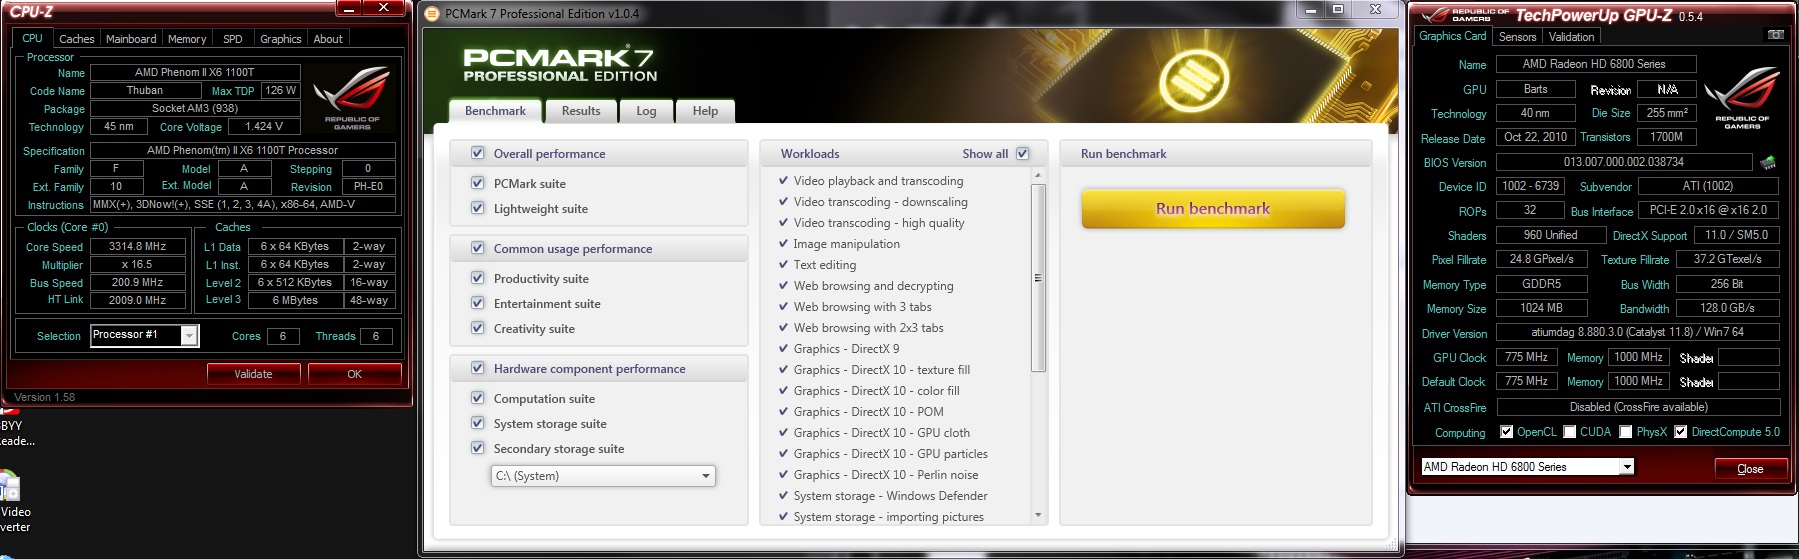This screenshot has height=559, width=1799.
Task: Switch to Results tab in PCMark
Action: (x=581, y=111)
